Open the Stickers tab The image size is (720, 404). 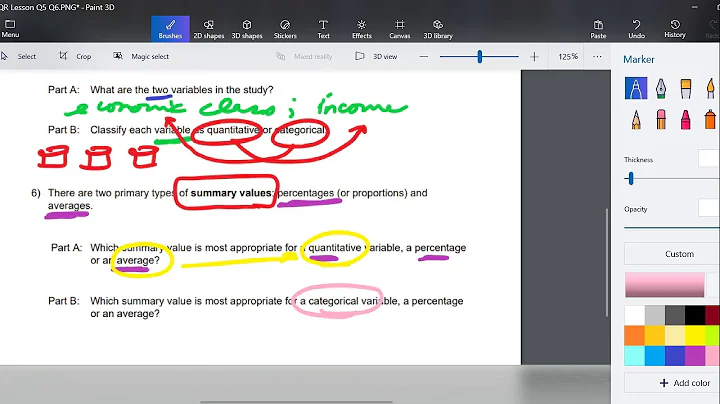point(285,29)
